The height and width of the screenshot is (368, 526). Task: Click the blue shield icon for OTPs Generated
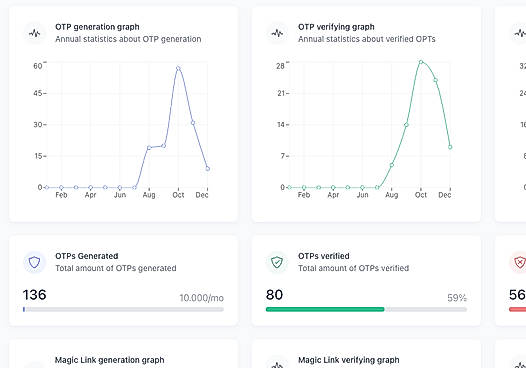pyautogui.click(x=34, y=262)
